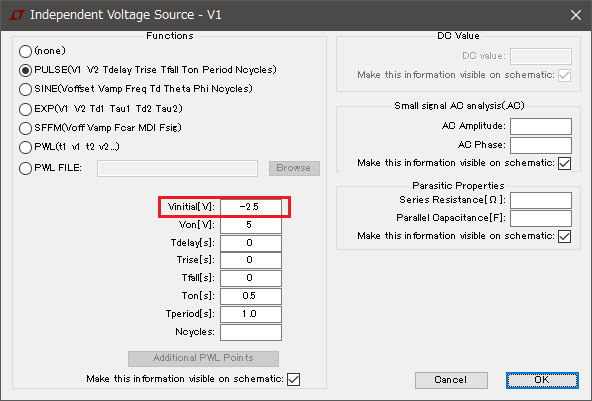The image size is (592, 401).
Task: Click the Von[V] input field
Action: click(251, 225)
